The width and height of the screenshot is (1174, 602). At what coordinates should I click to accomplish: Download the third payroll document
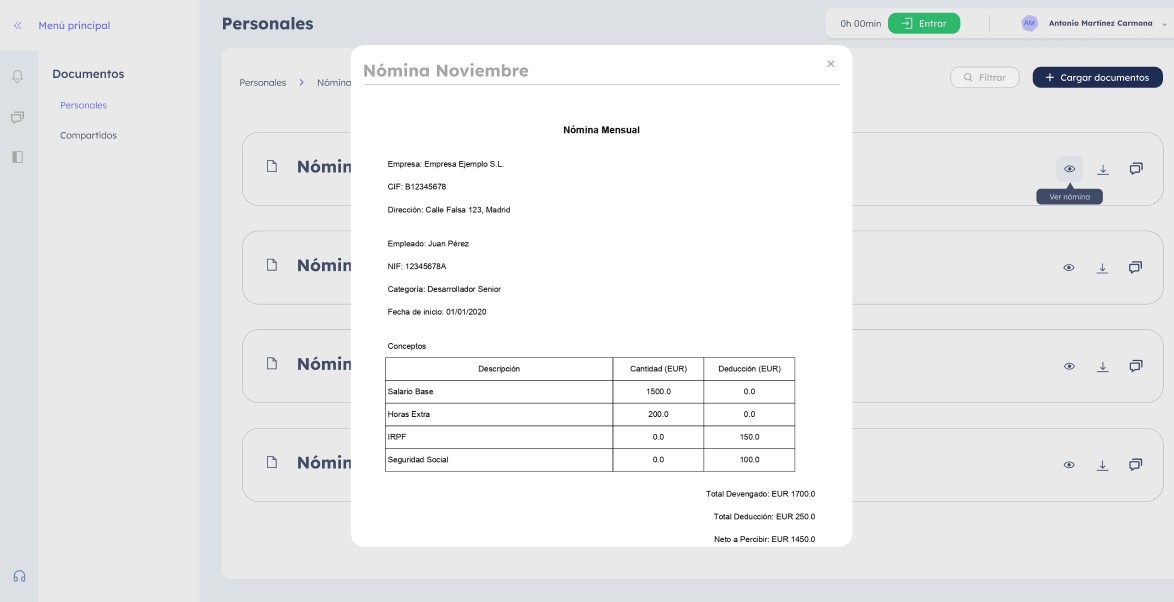[1103, 367]
